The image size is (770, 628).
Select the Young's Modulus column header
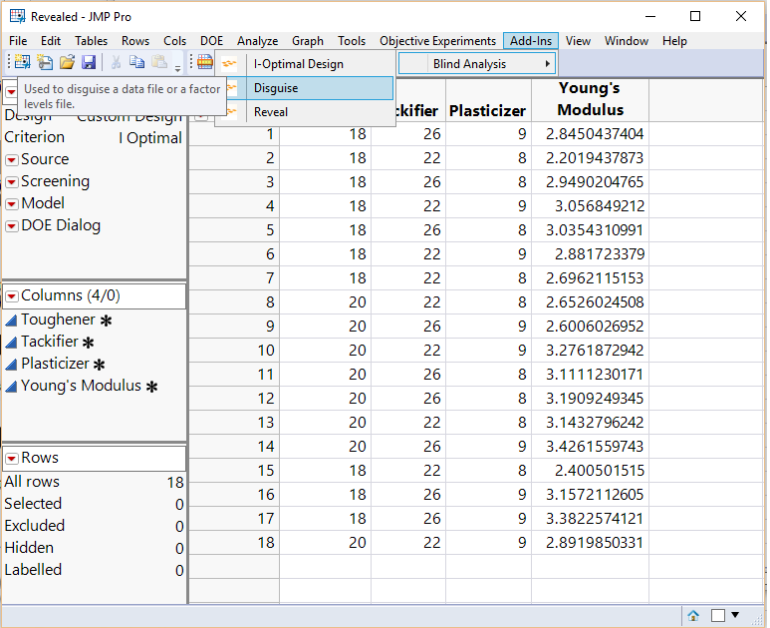point(590,99)
